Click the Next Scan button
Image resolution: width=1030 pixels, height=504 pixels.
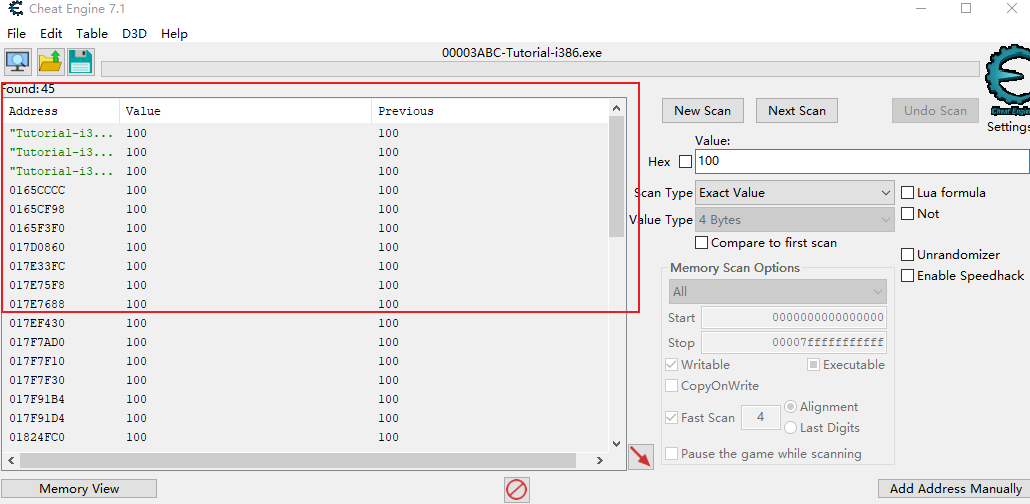point(797,110)
